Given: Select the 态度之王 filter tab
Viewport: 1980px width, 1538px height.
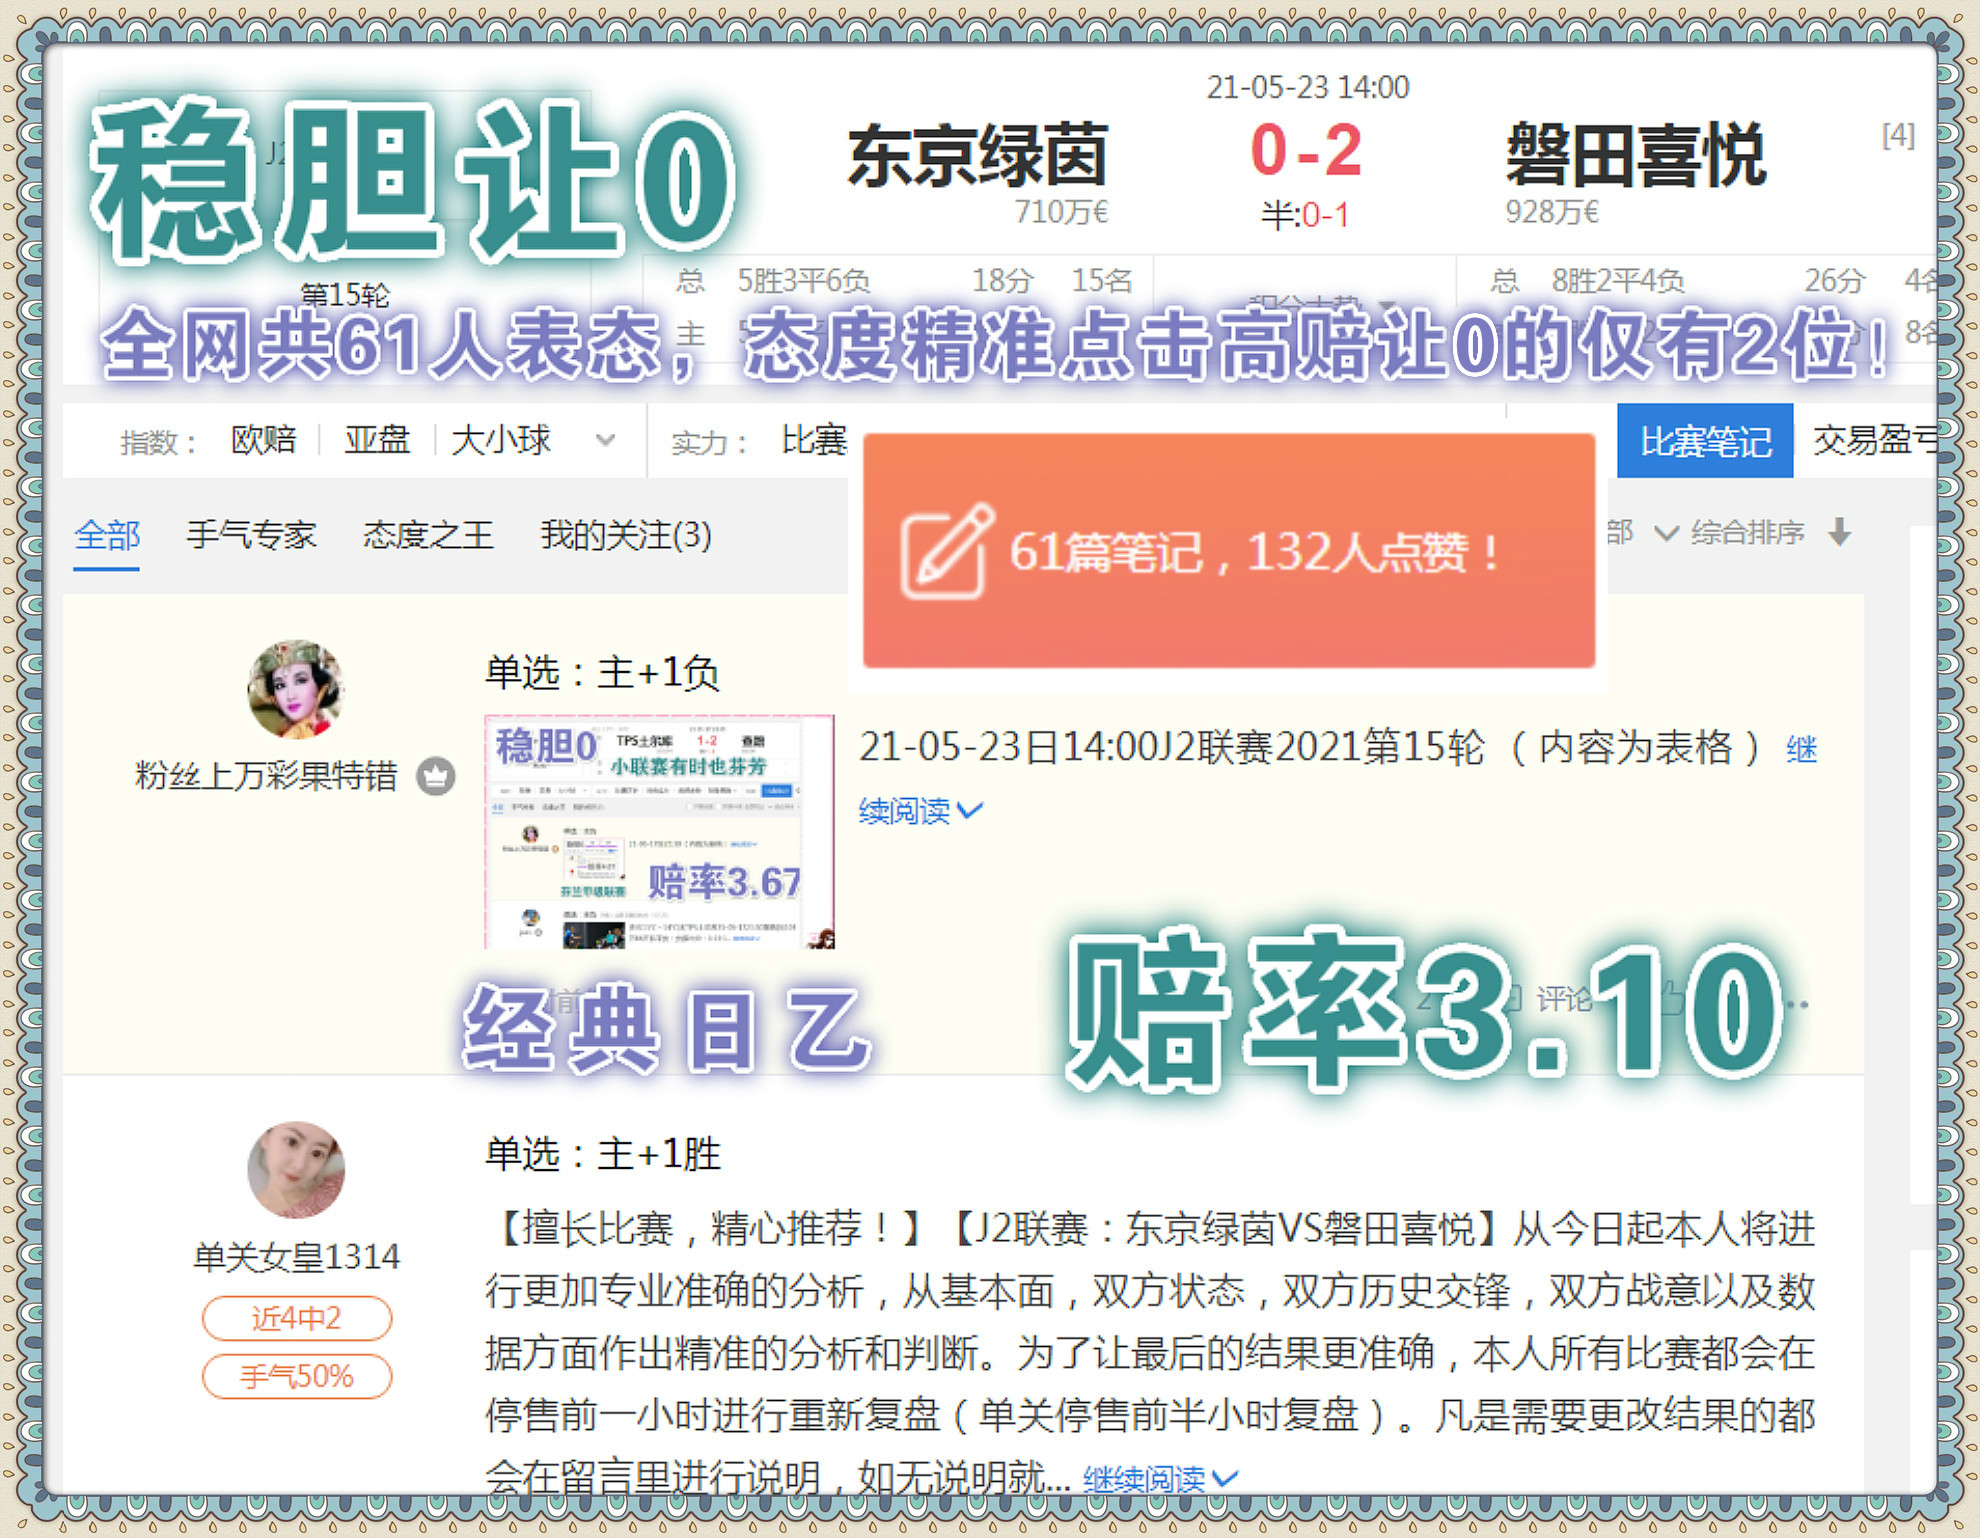Looking at the screenshot, I should [x=428, y=535].
